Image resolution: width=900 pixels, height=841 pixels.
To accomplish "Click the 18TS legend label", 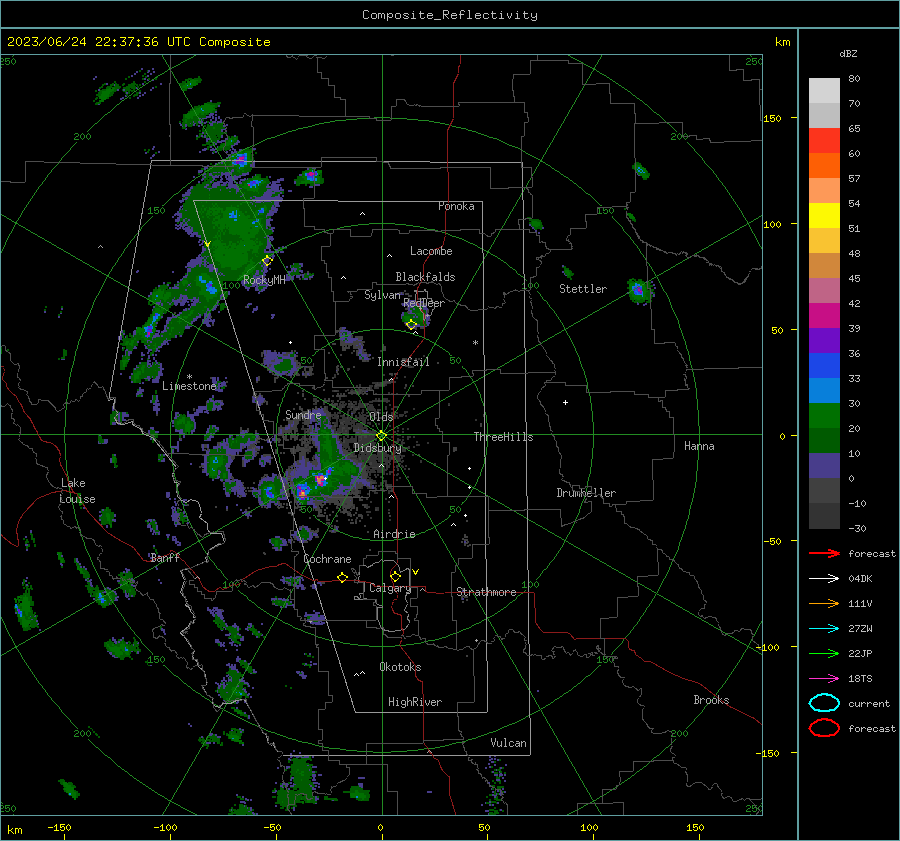I will point(860,679).
